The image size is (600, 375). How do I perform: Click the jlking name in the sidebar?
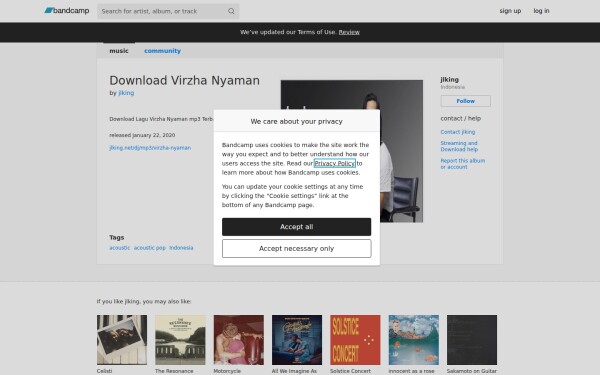pos(449,80)
